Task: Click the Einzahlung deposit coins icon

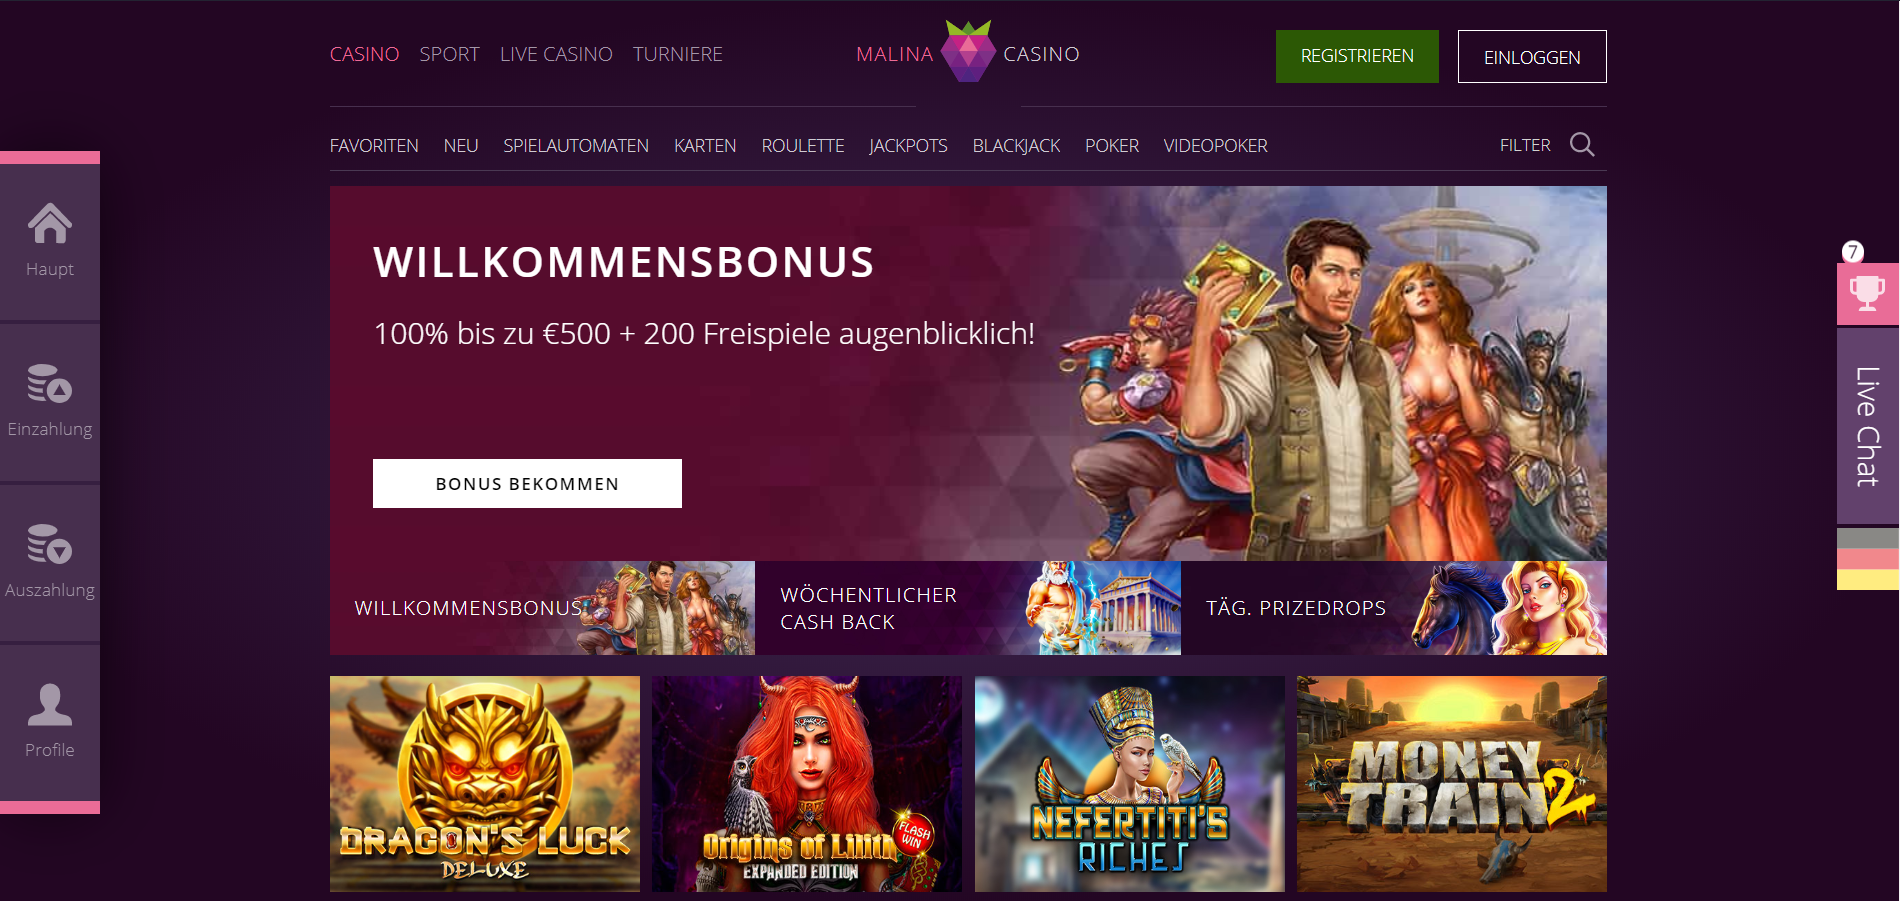Action: coord(49,384)
